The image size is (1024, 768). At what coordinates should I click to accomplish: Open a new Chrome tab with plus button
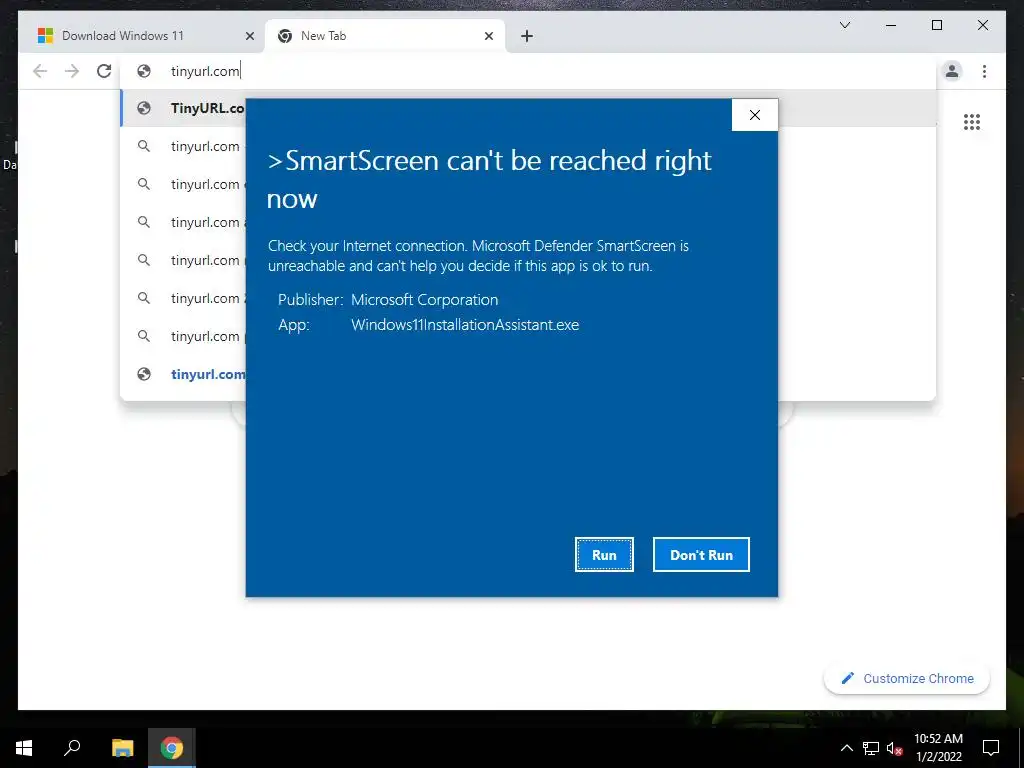[x=527, y=37]
